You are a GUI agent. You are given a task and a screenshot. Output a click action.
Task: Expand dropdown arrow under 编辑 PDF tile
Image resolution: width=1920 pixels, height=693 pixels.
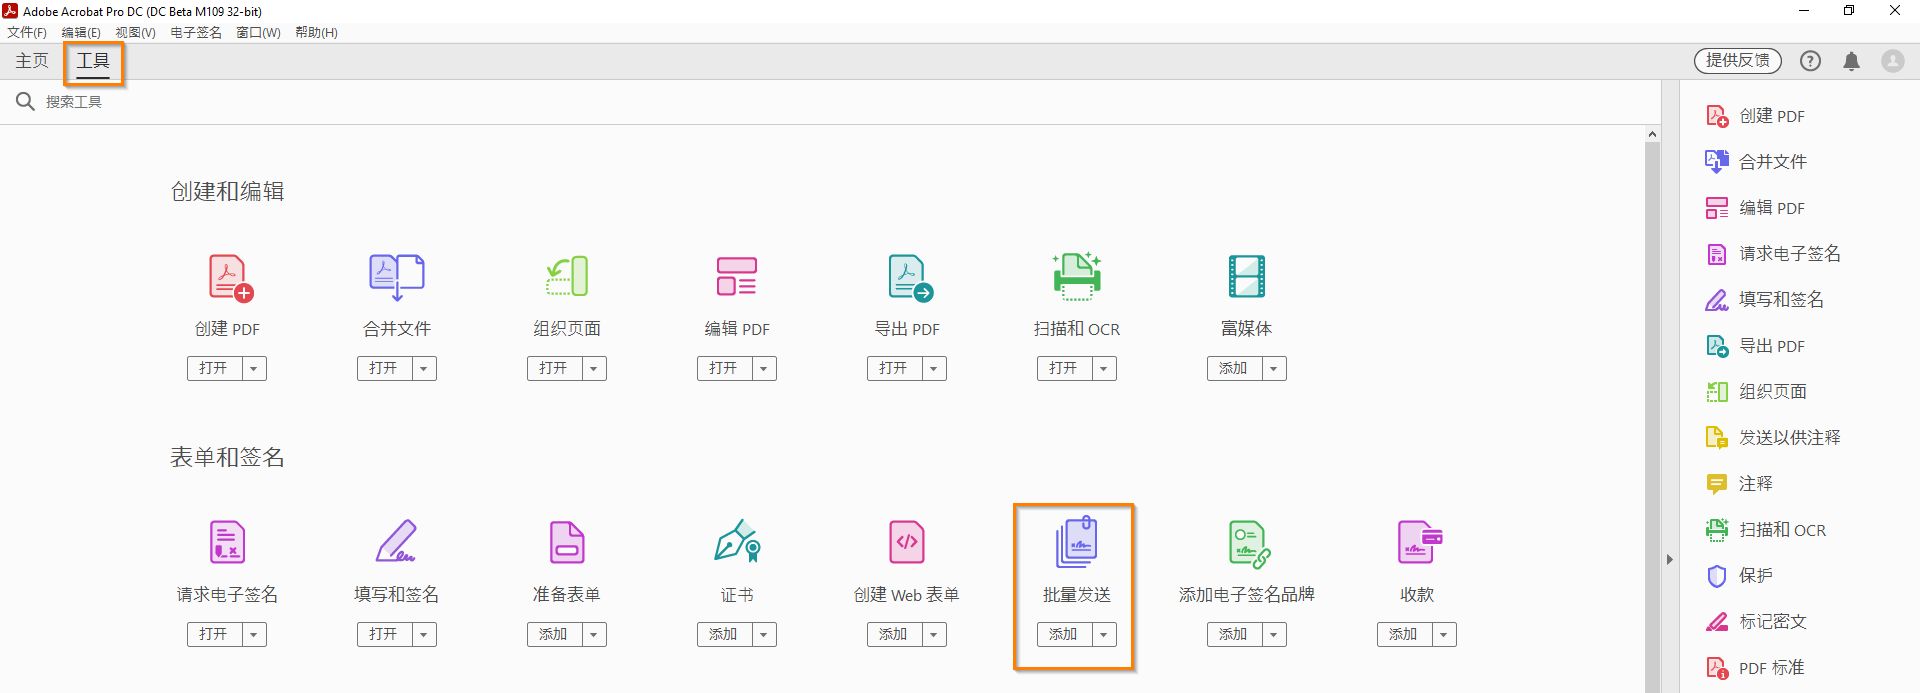click(764, 369)
